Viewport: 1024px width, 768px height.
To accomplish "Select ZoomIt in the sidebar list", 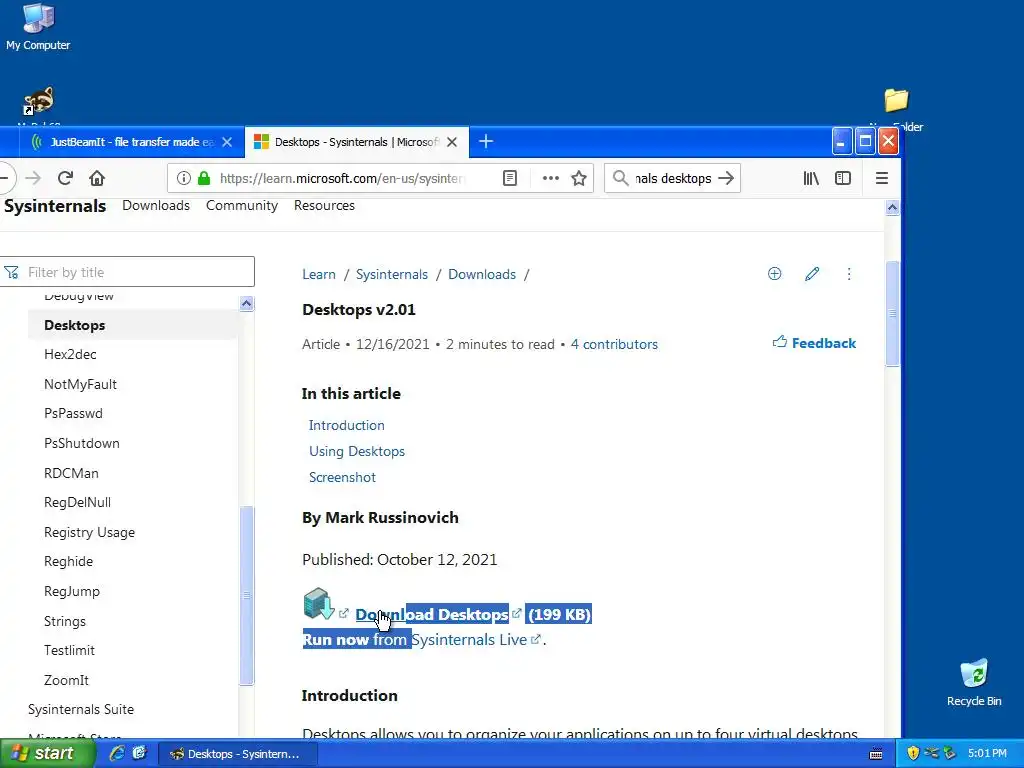I will 66,680.
